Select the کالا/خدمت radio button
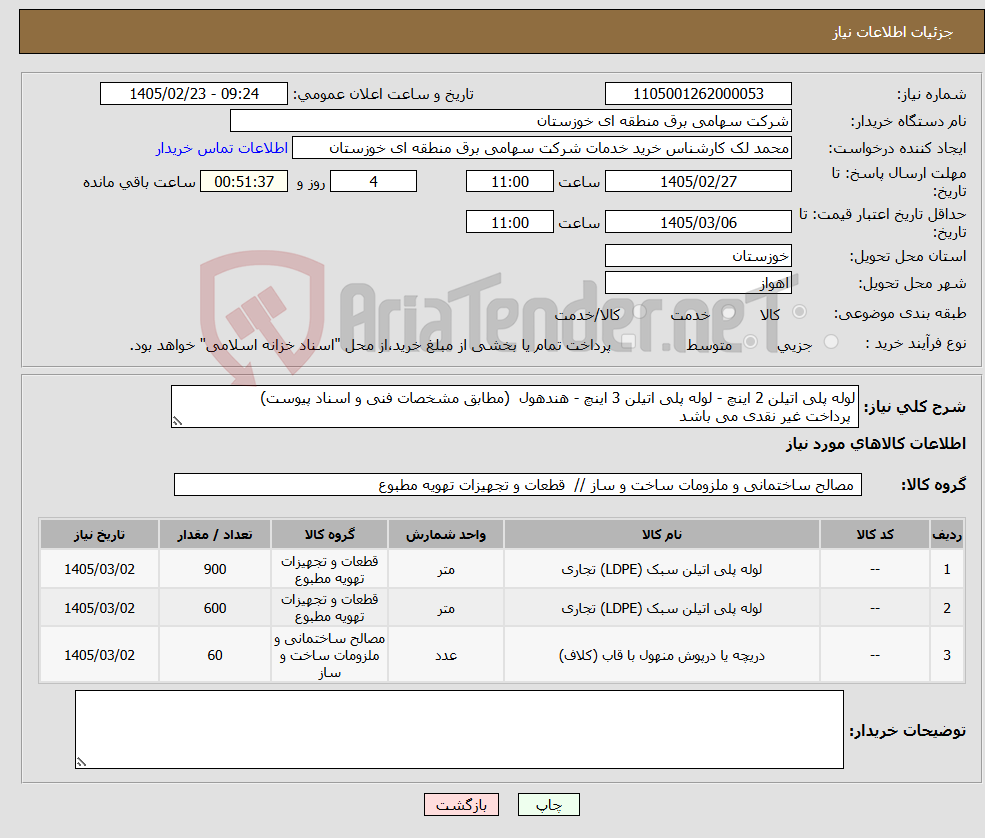985x838 pixels. pos(639,312)
